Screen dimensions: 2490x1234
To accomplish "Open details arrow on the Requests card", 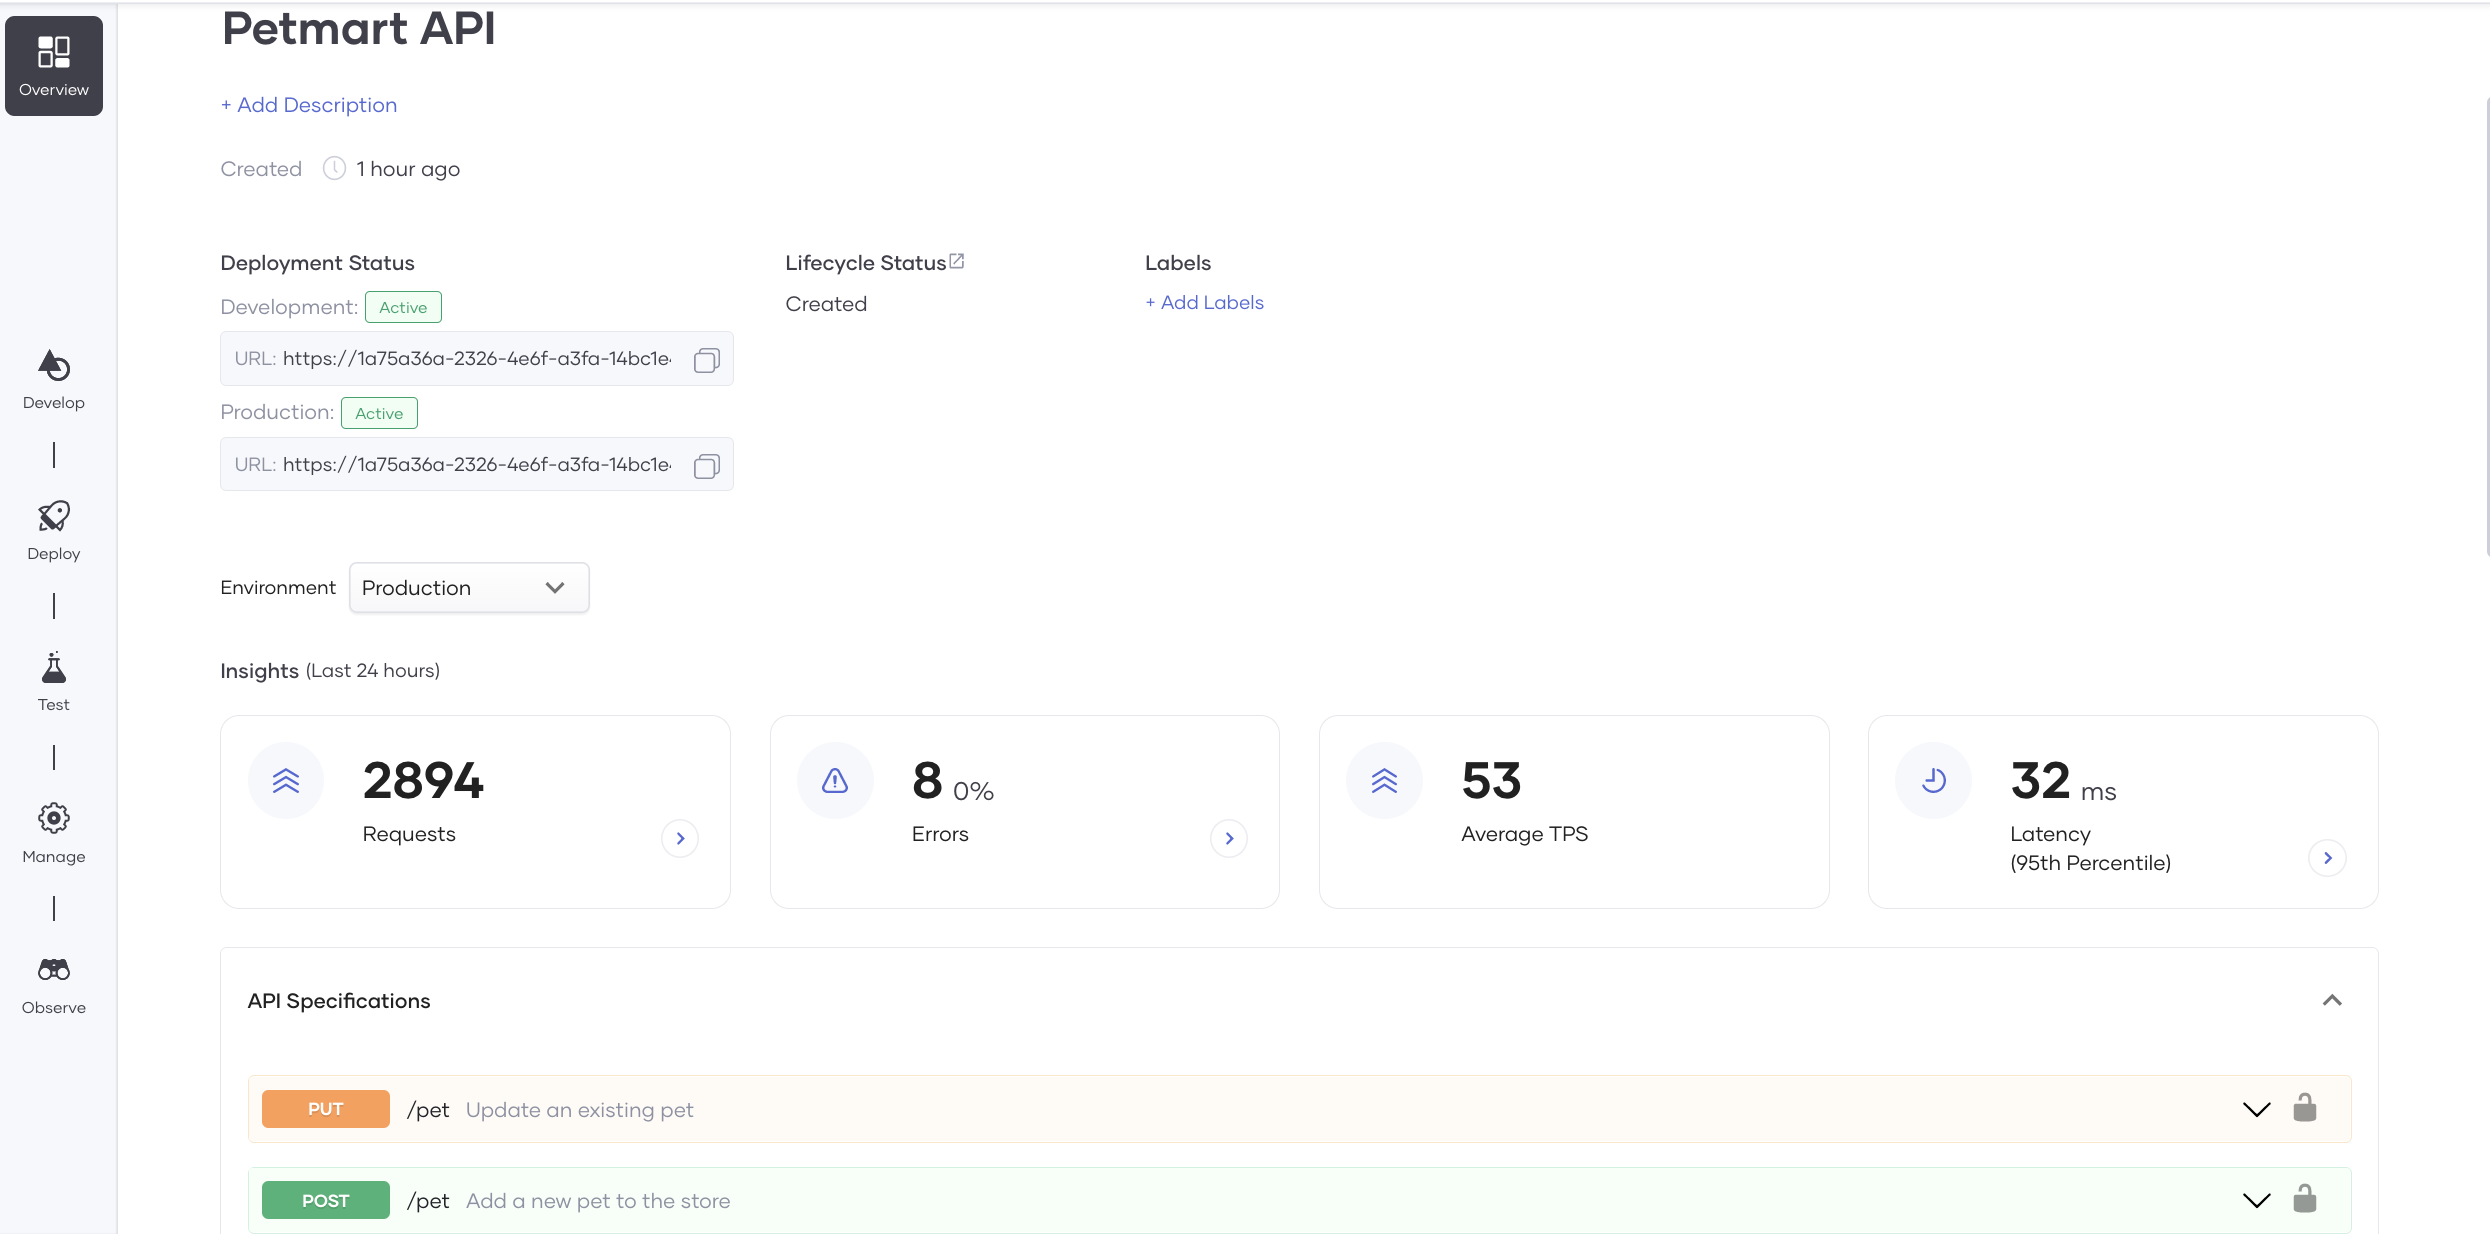I will click(680, 838).
